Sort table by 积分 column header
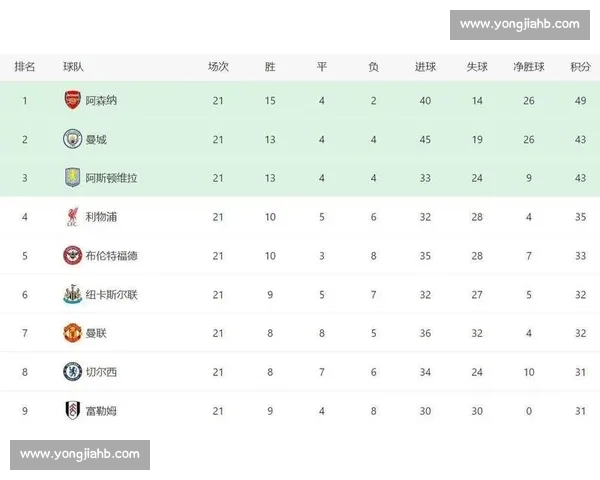Screen dimensions: 600x480 (580, 67)
